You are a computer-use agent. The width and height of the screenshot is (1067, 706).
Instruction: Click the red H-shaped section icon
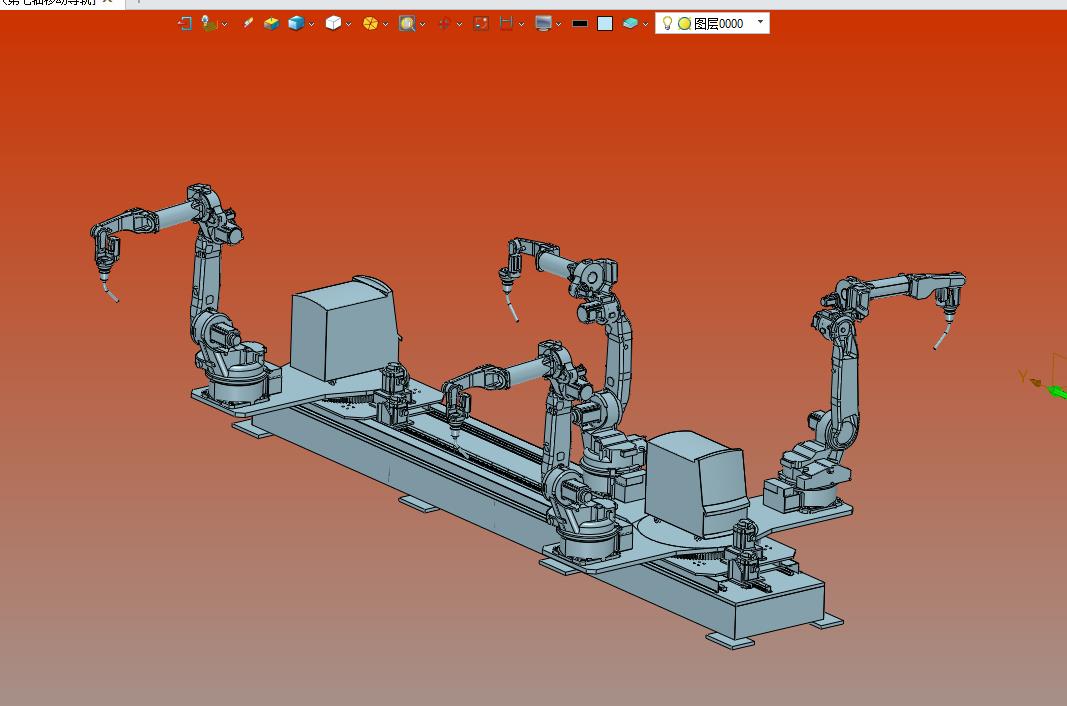coord(506,24)
